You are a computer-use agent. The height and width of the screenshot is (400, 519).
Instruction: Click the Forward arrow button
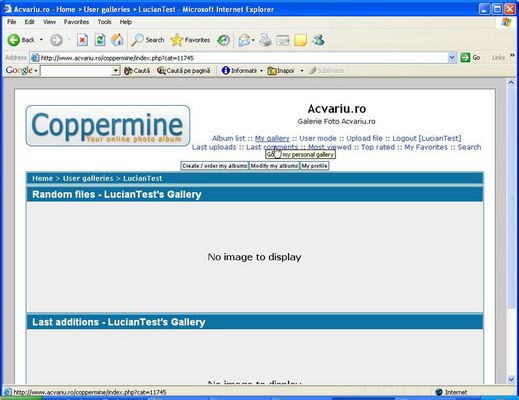56,40
